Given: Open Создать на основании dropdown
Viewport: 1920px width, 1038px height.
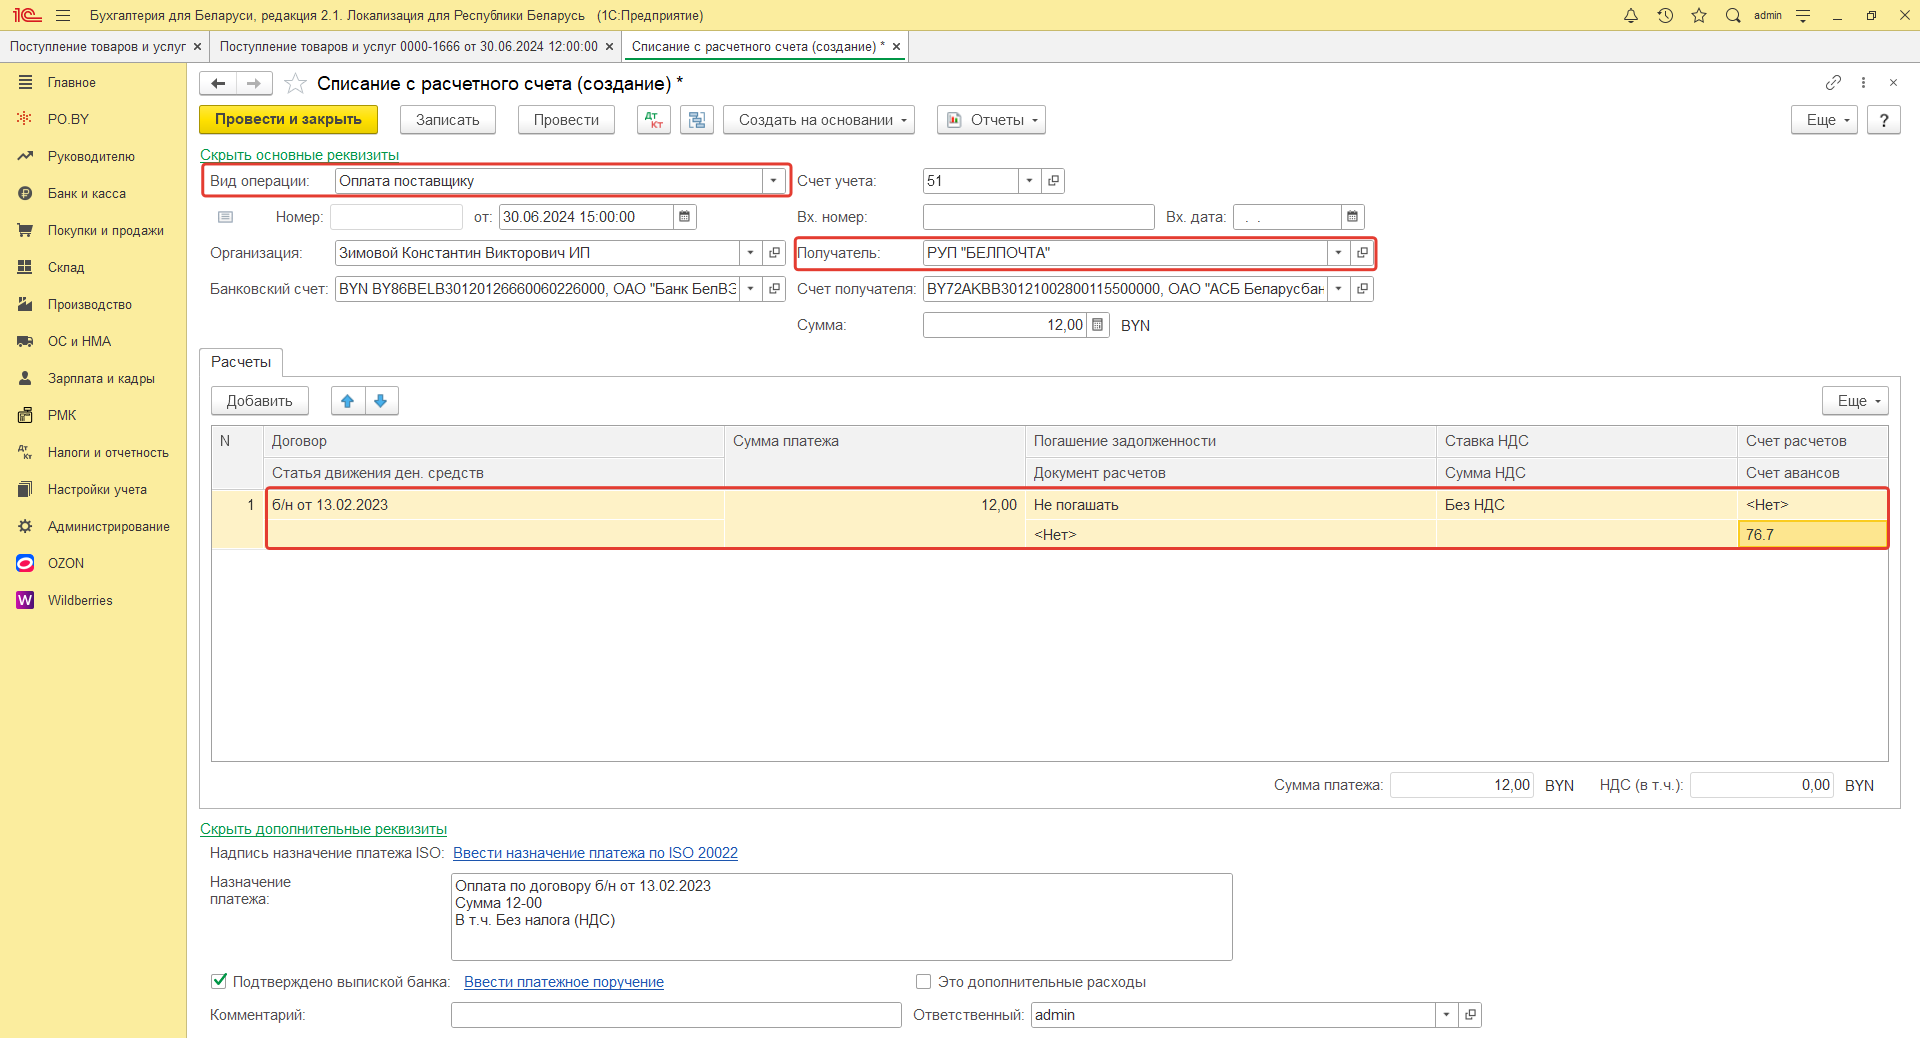Looking at the screenshot, I should pos(819,120).
